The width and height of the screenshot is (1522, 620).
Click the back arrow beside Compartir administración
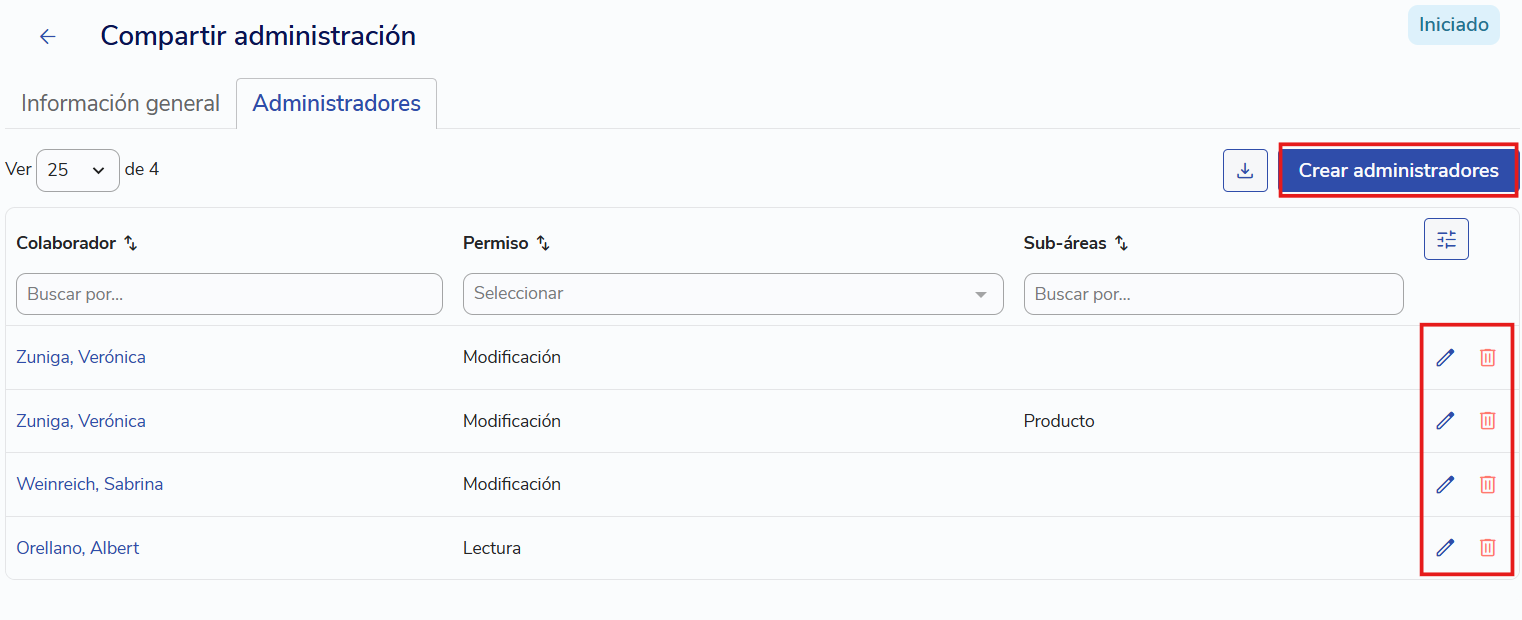pyautogui.click(x=47, y=37)
